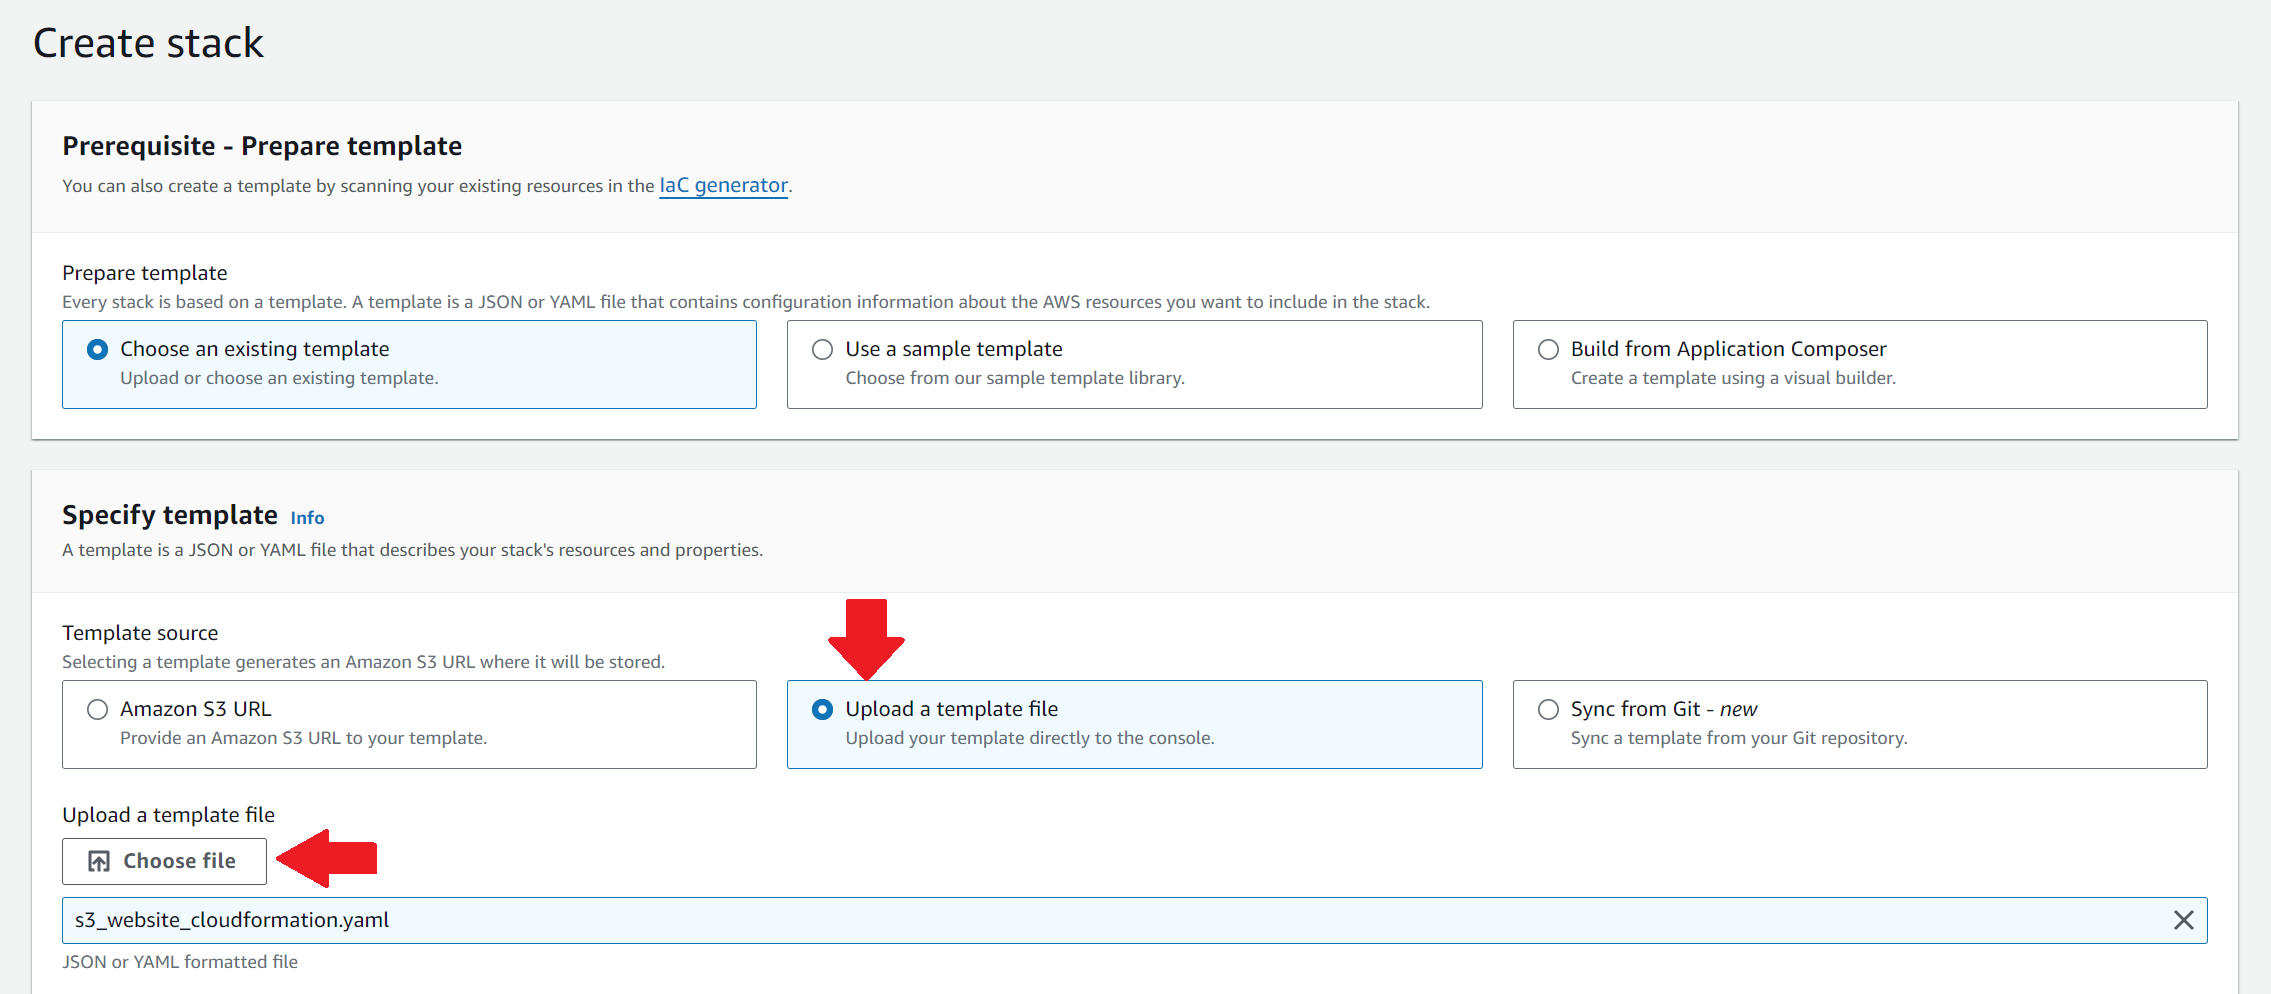Viewport: 2271px width, 994px height.
Task: Click the 'JSON or YAML formatted file' hint
Action: [x=180, y=962]
